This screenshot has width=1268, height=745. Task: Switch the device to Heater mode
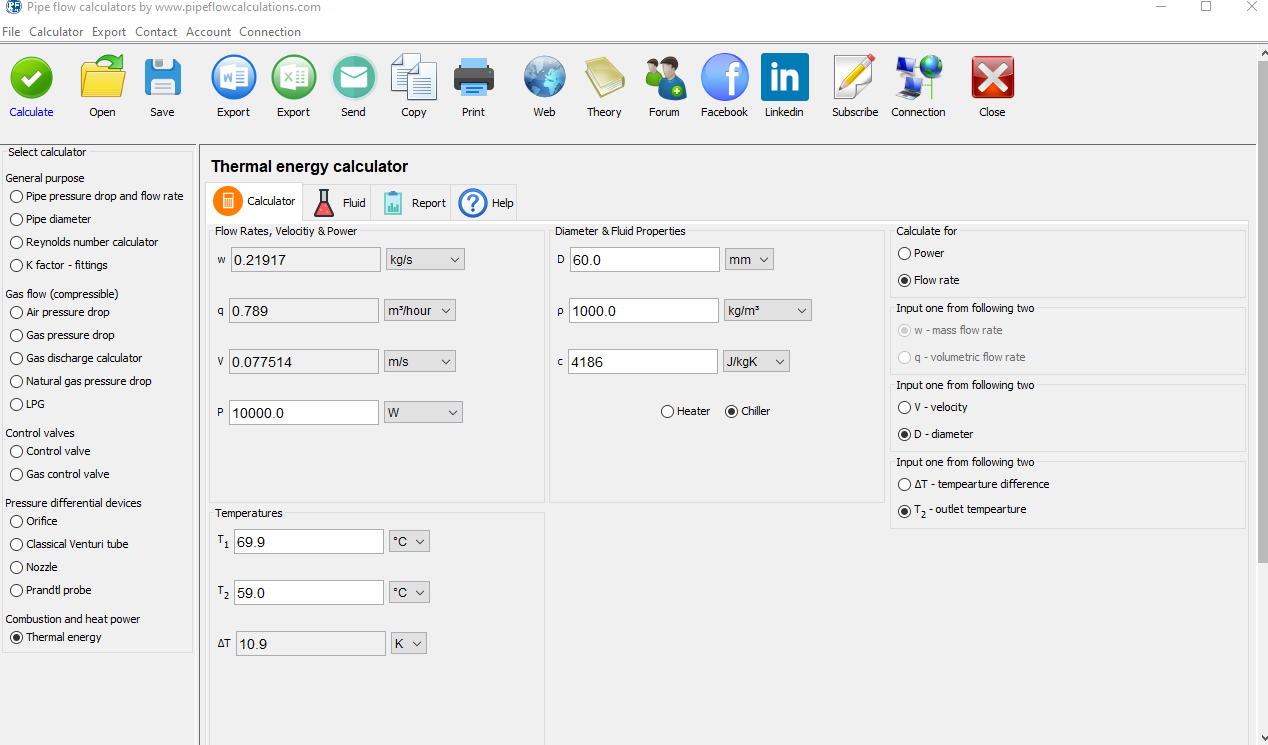coord(667,411)
